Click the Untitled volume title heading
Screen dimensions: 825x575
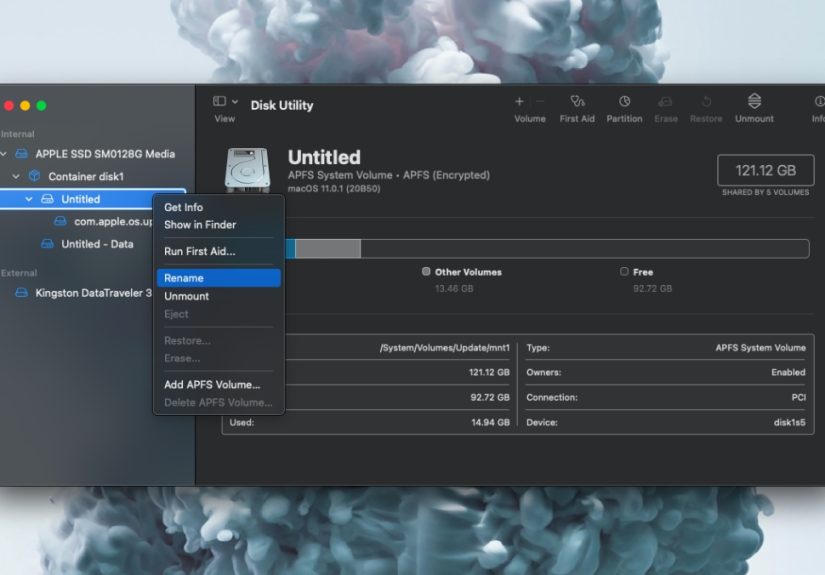[x=324, y=157]
